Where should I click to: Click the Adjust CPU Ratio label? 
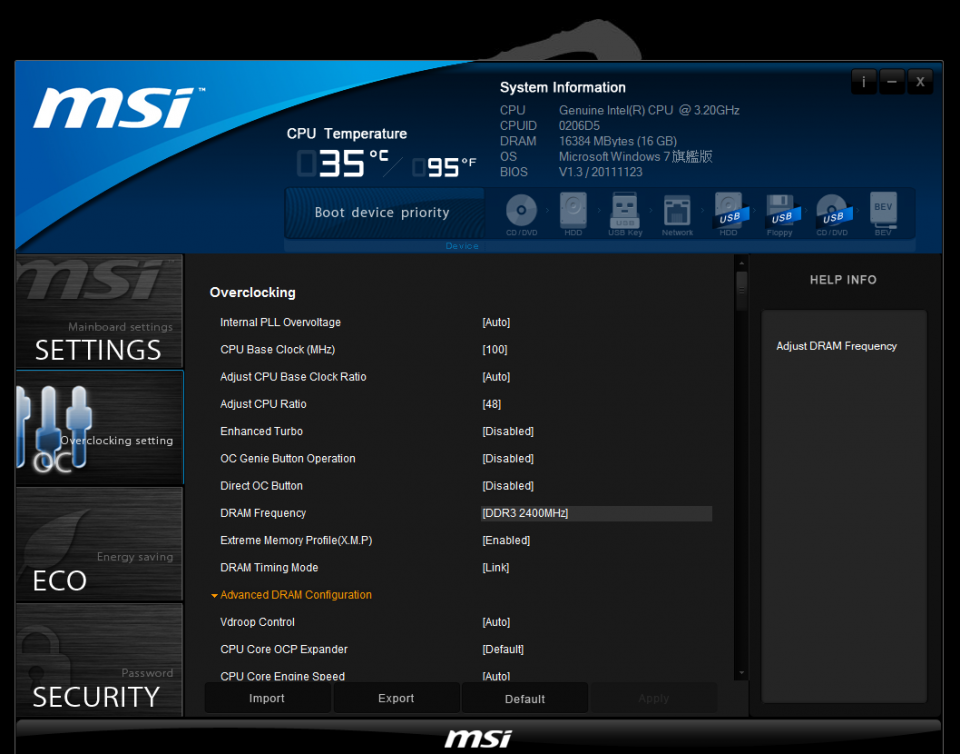click(263, 404)
